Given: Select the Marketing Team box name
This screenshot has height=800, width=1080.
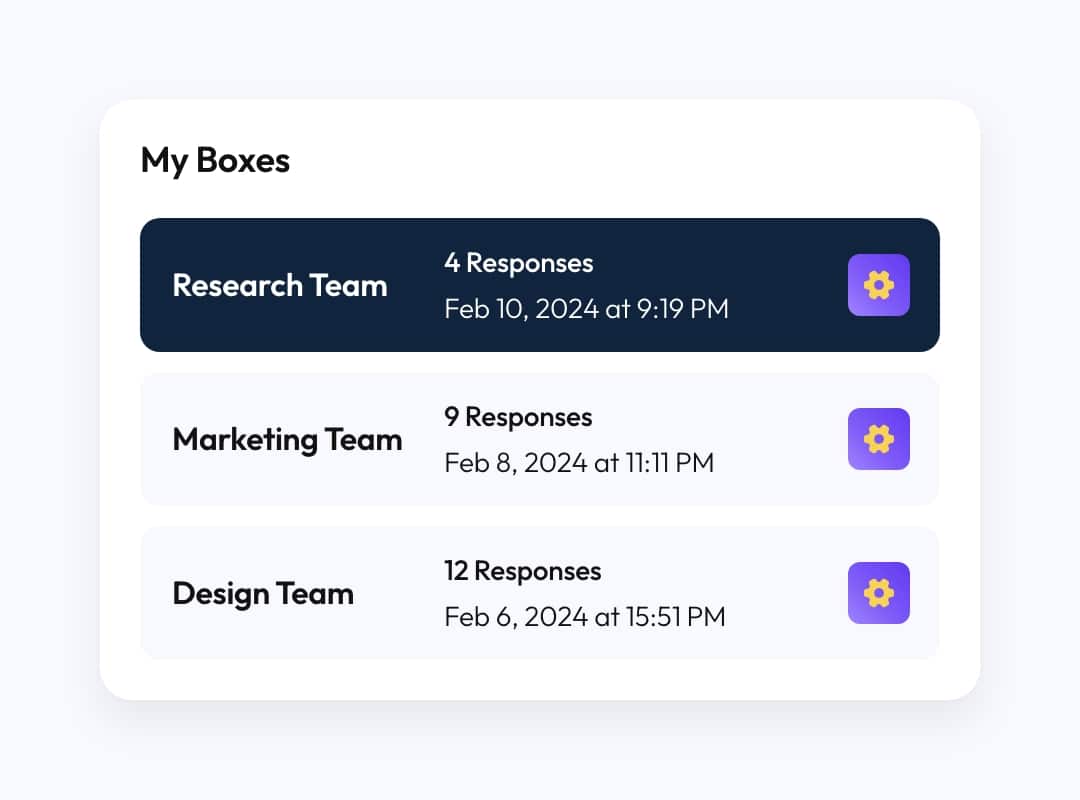Looking at the screenshot, I should (x=287, y=440).
